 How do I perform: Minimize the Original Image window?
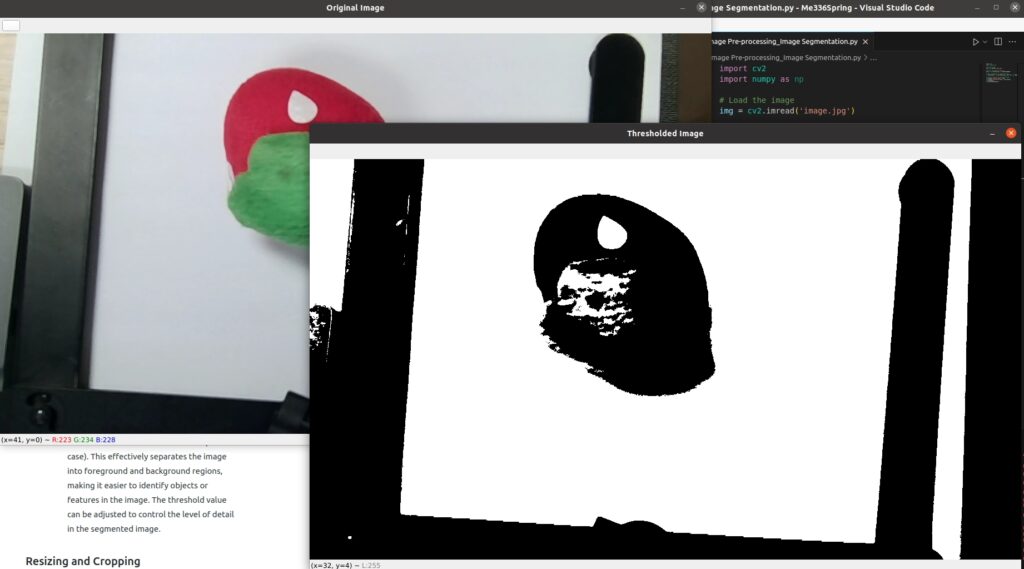[x=682, y=8]
